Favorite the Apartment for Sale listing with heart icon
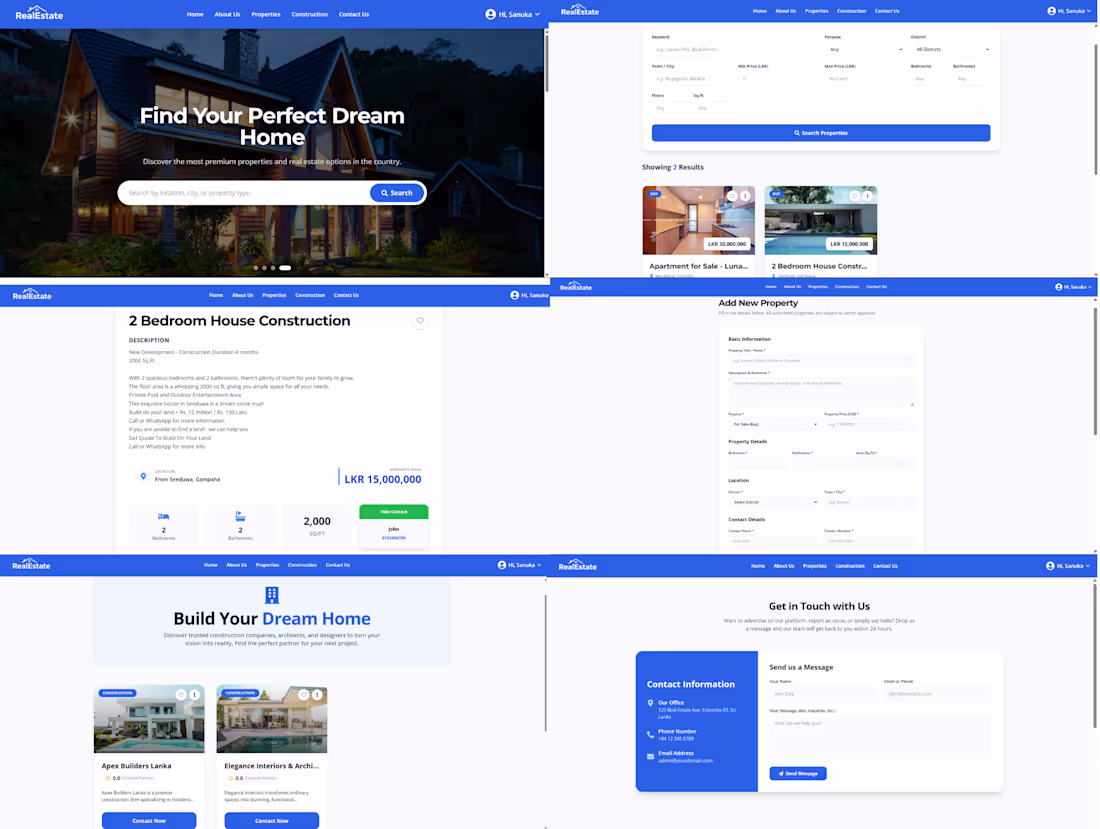 732,196
